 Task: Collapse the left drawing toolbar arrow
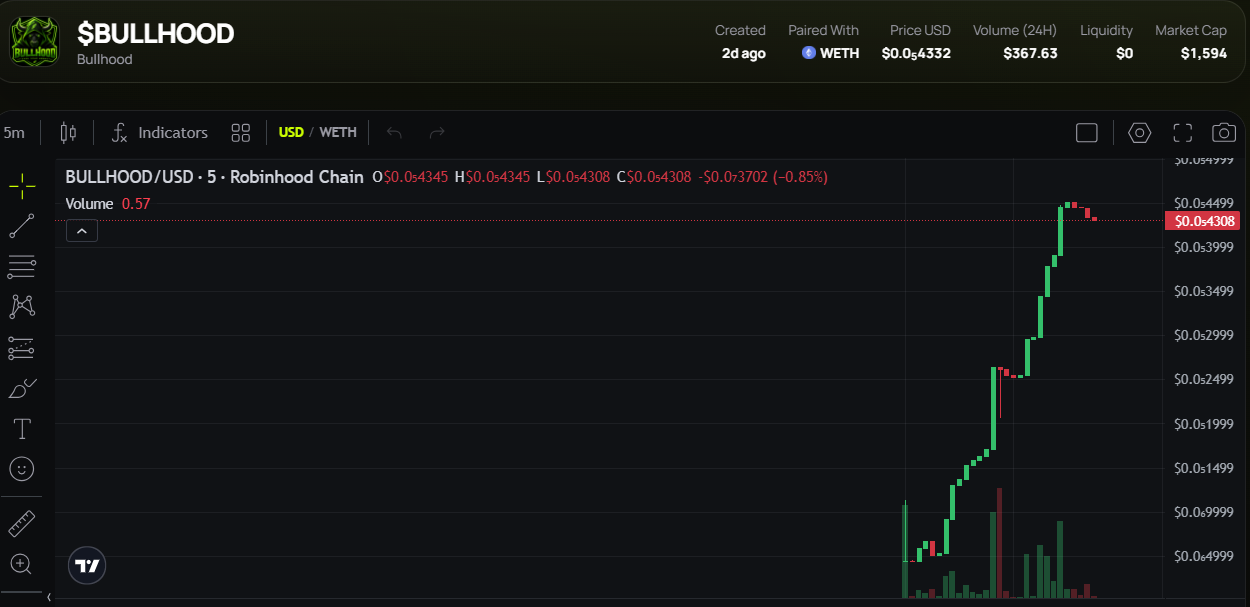[x=49, y=598]
